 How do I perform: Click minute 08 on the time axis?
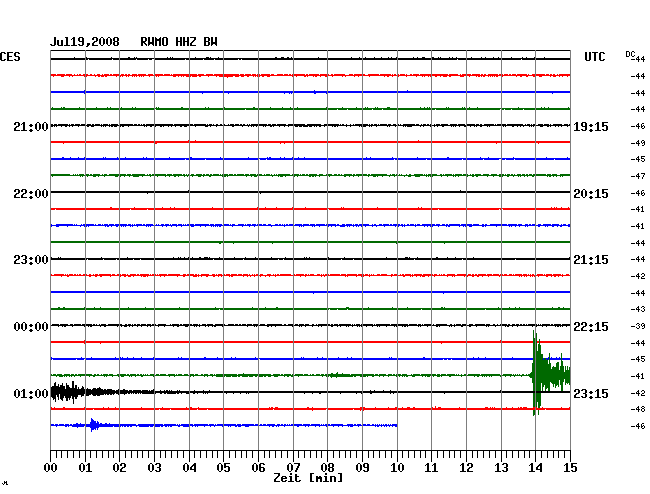point(327,468)
